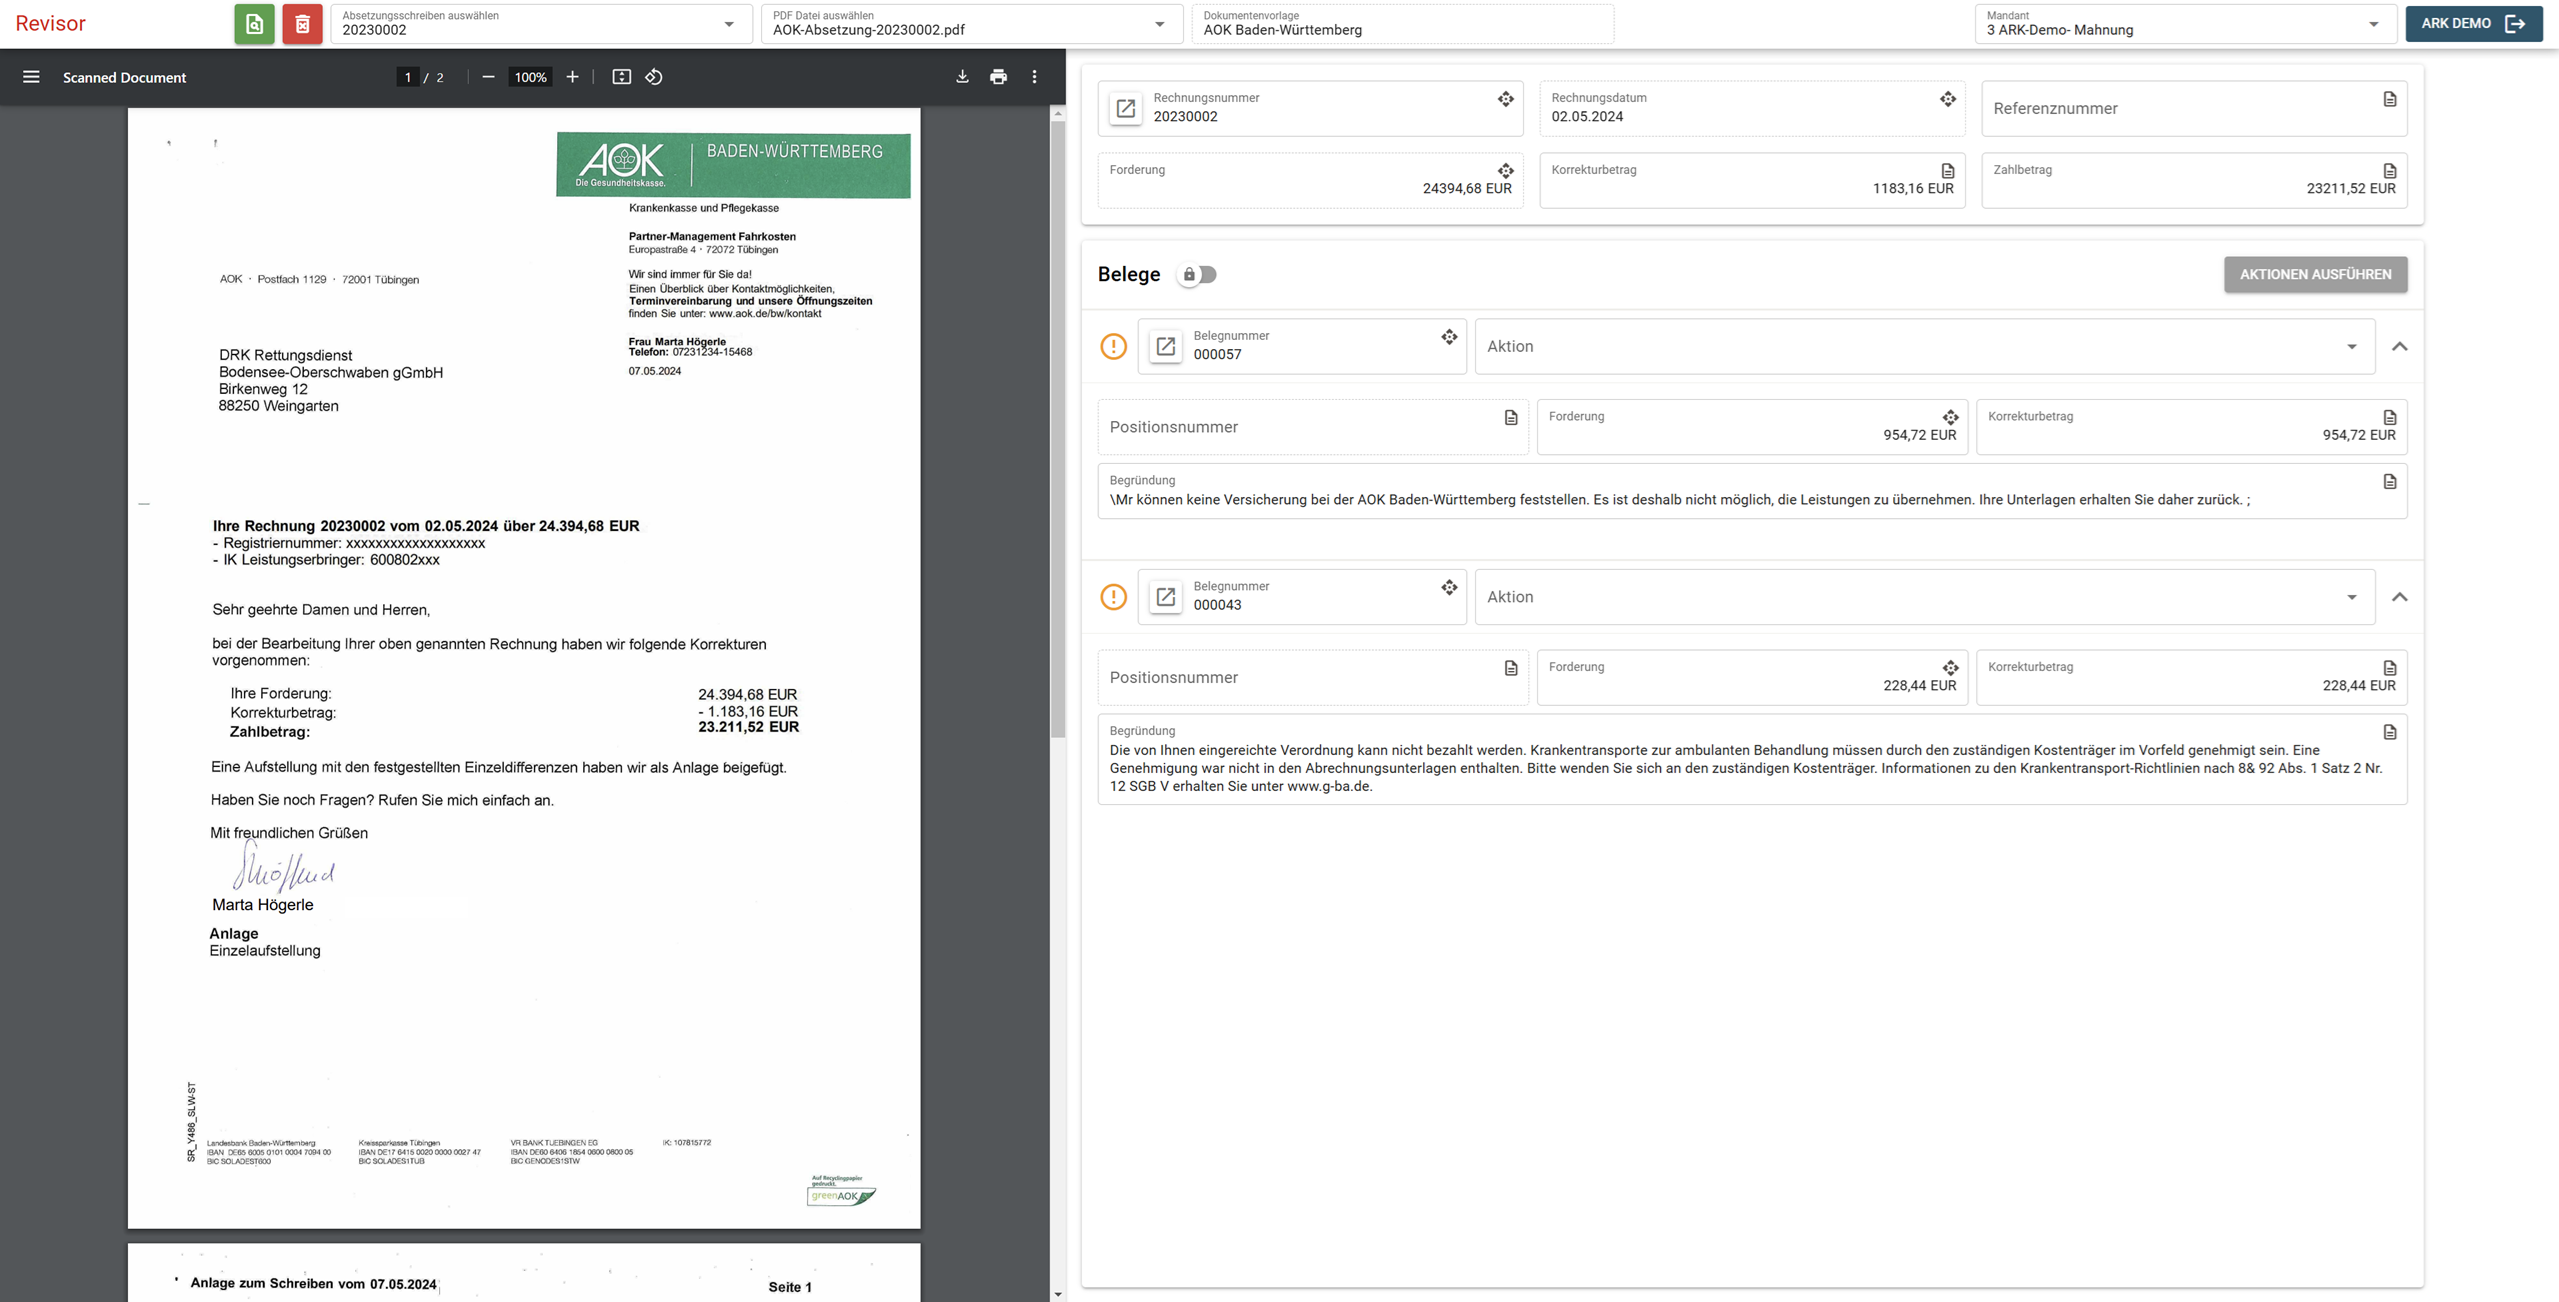This screenshot has width=2559, height=1302.
Task: Click the Aktionen Ausführen button
Action: 2314,274
